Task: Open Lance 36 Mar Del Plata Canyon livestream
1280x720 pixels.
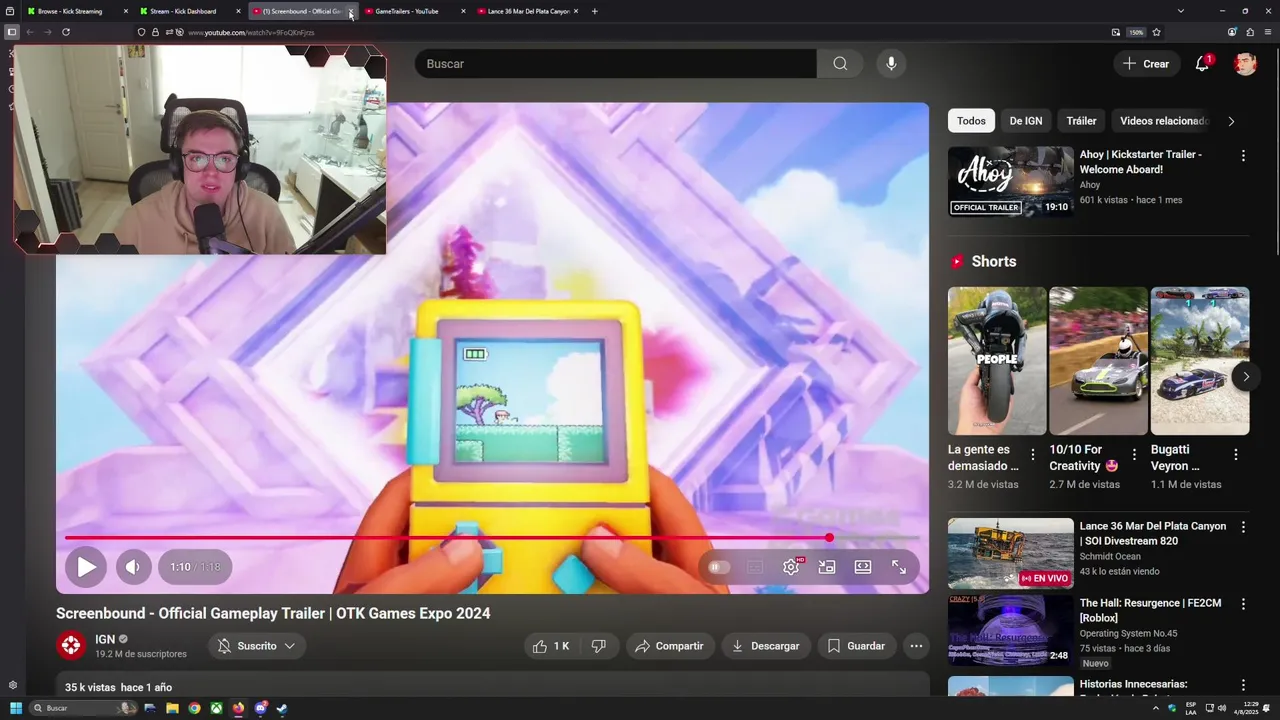Action: click(1011, 553)
